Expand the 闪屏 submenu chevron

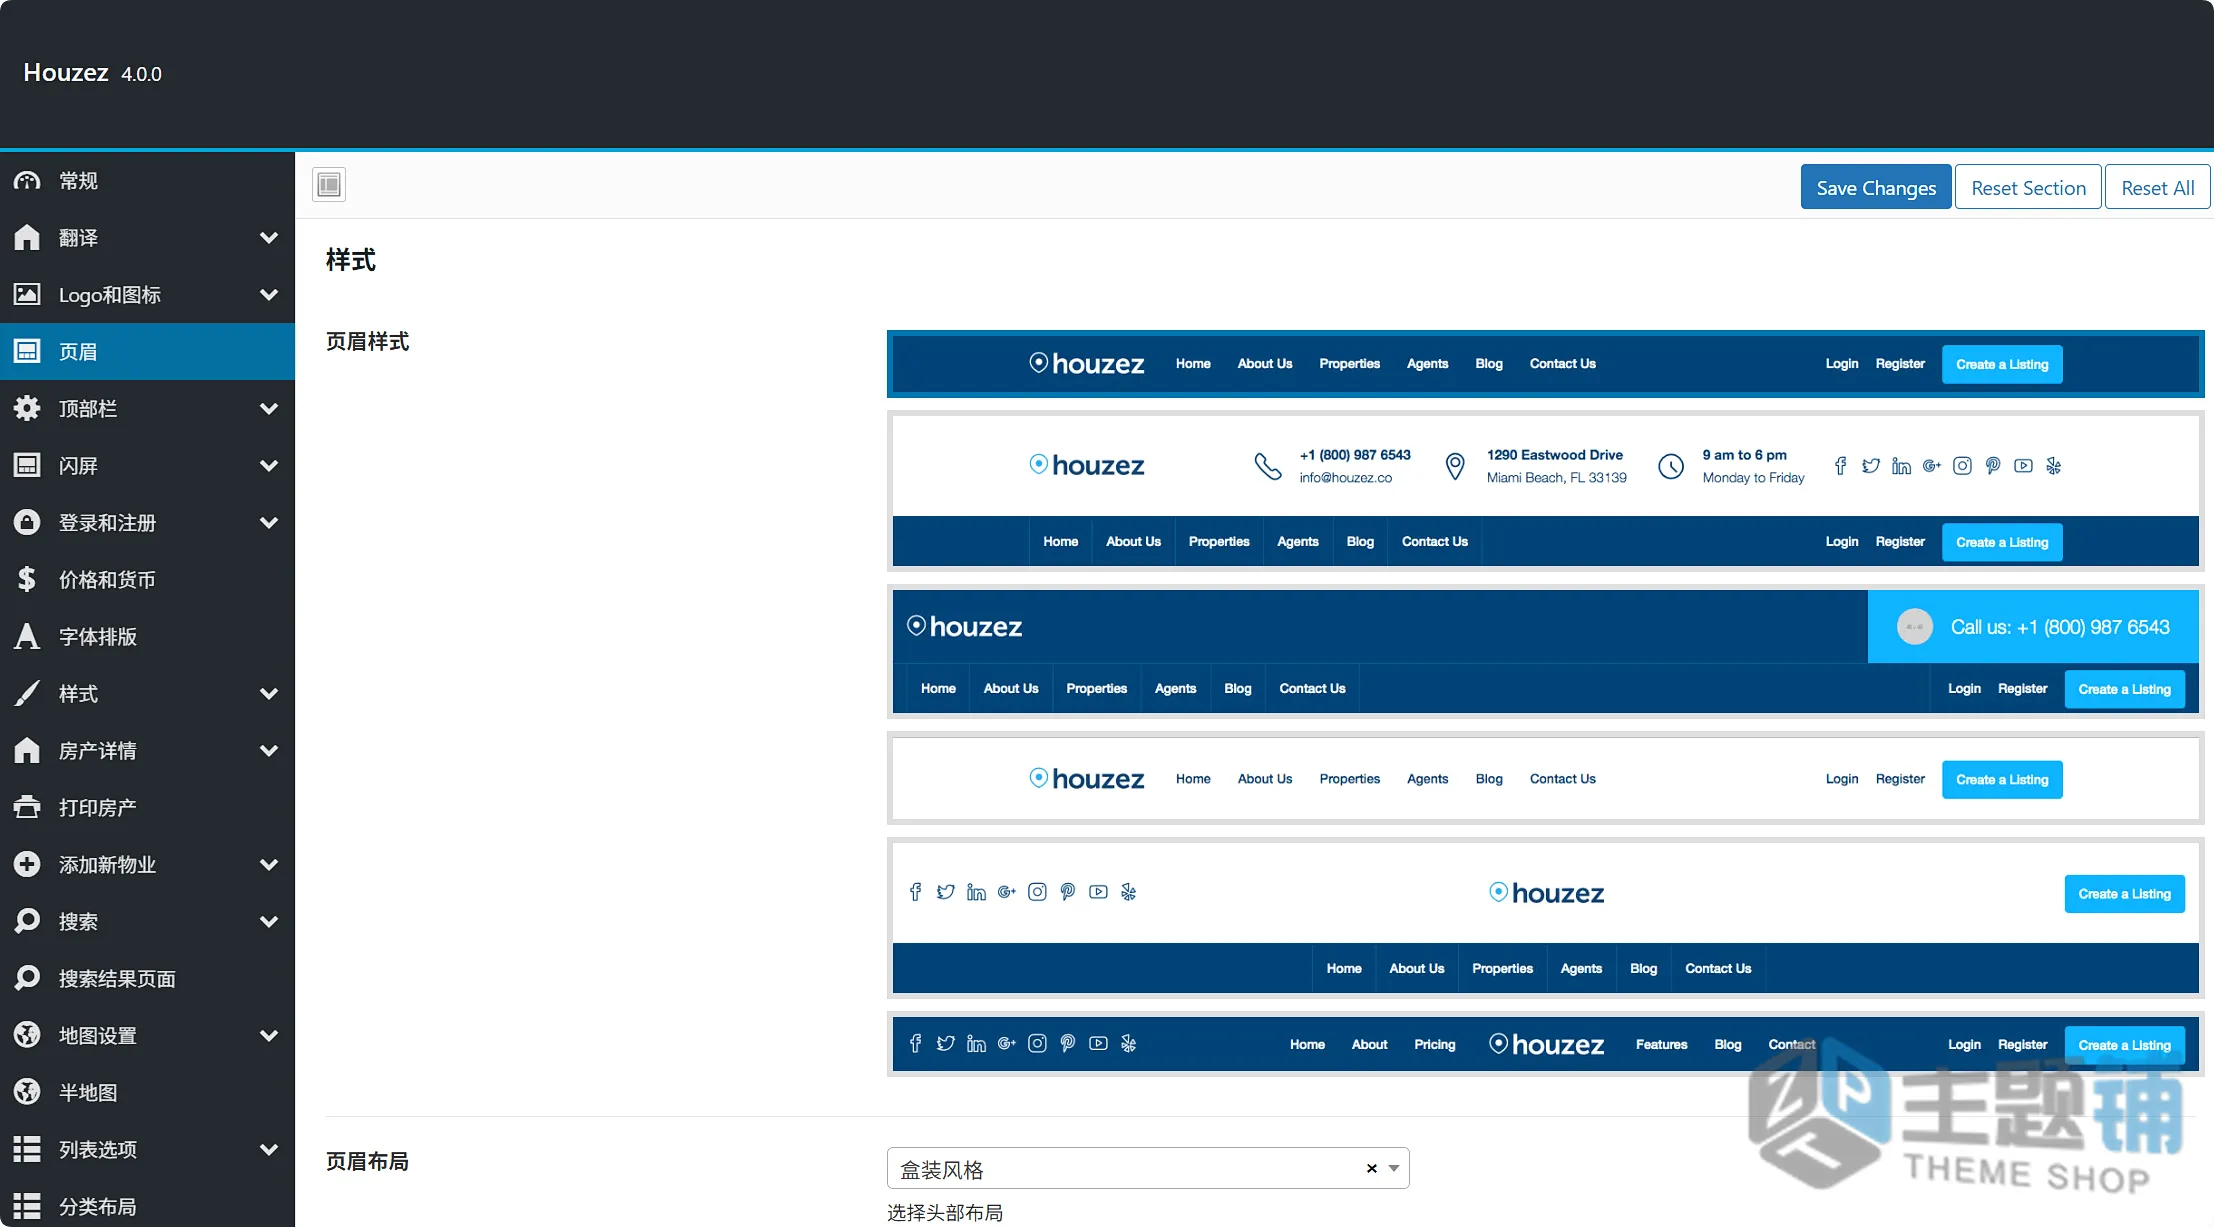[268, 466]
